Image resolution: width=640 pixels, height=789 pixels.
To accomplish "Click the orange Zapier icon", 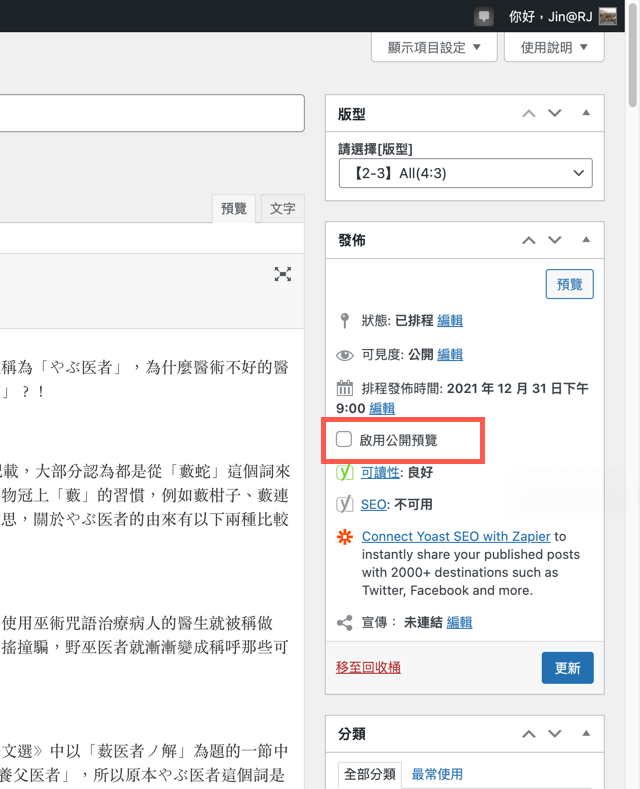I will [345, 537].
